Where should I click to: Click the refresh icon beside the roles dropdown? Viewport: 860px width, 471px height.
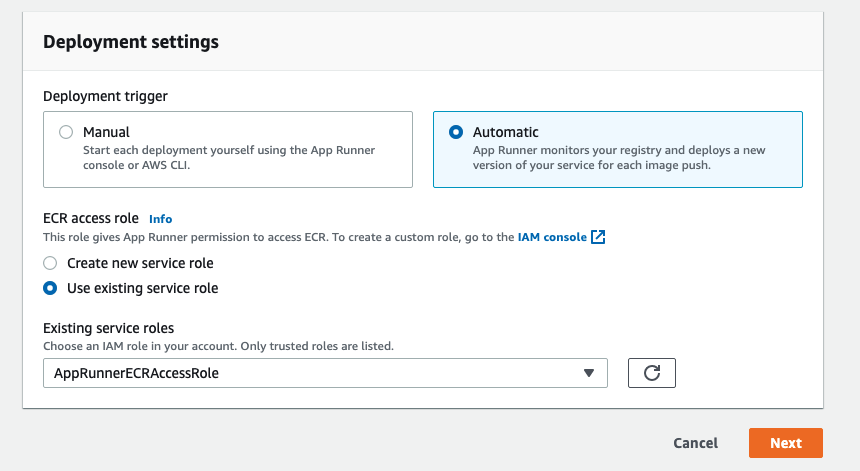pyautogui.click(x=652, y=373)
